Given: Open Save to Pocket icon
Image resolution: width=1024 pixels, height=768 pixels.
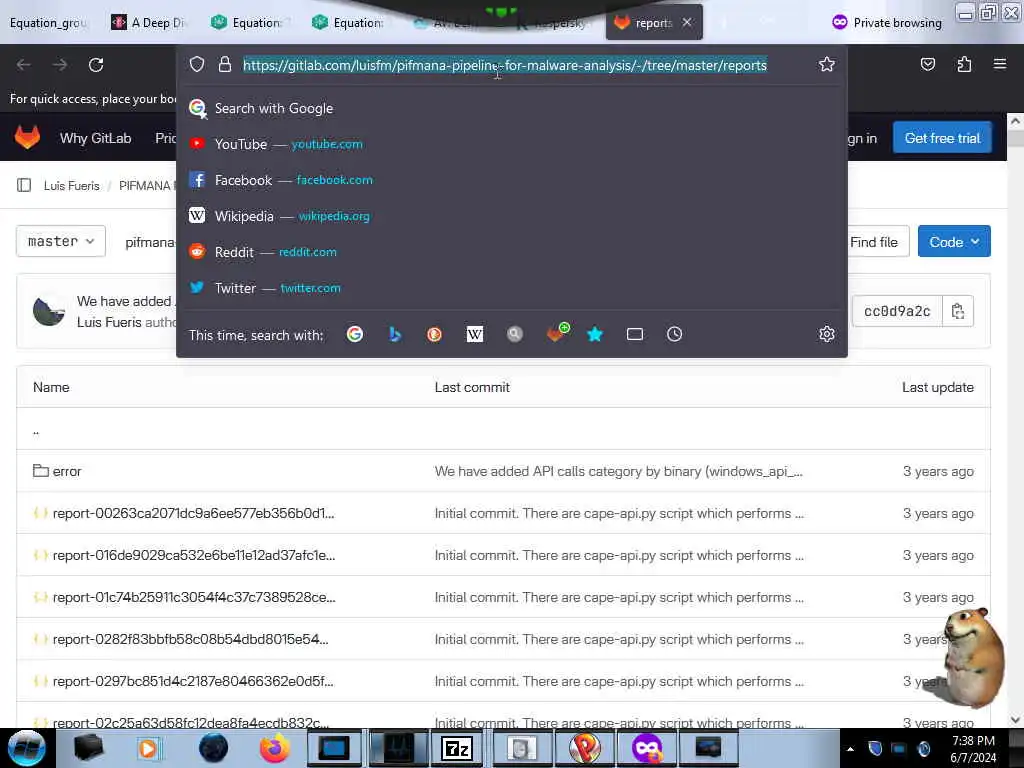Looking at the screenshot, I should click(927, 64).
